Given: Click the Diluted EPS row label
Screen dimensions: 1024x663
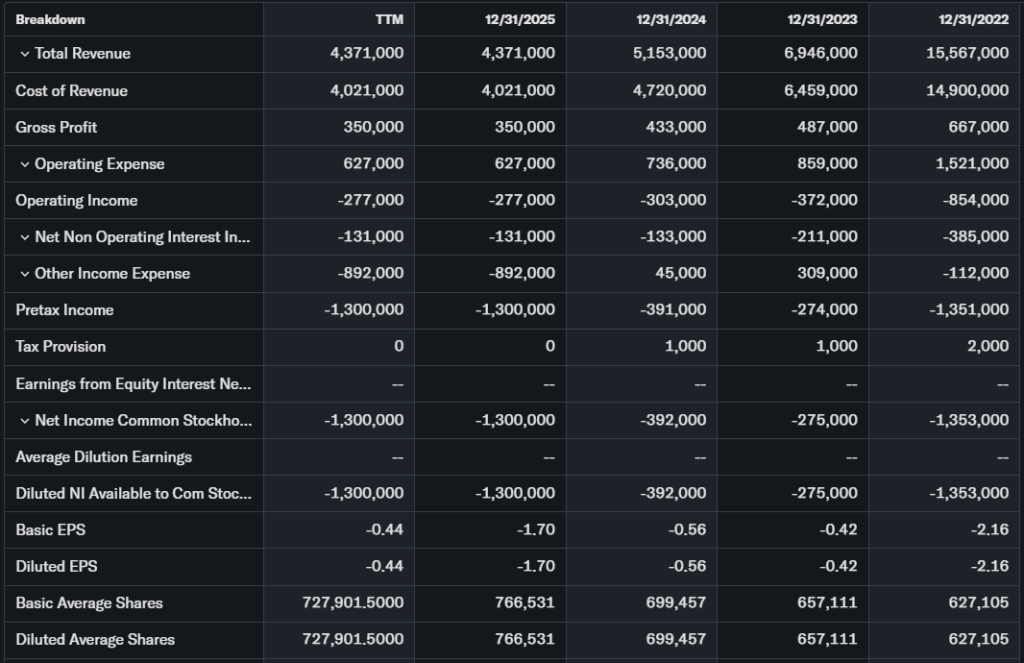Looking at the screenshot, I should click(55, 567).
